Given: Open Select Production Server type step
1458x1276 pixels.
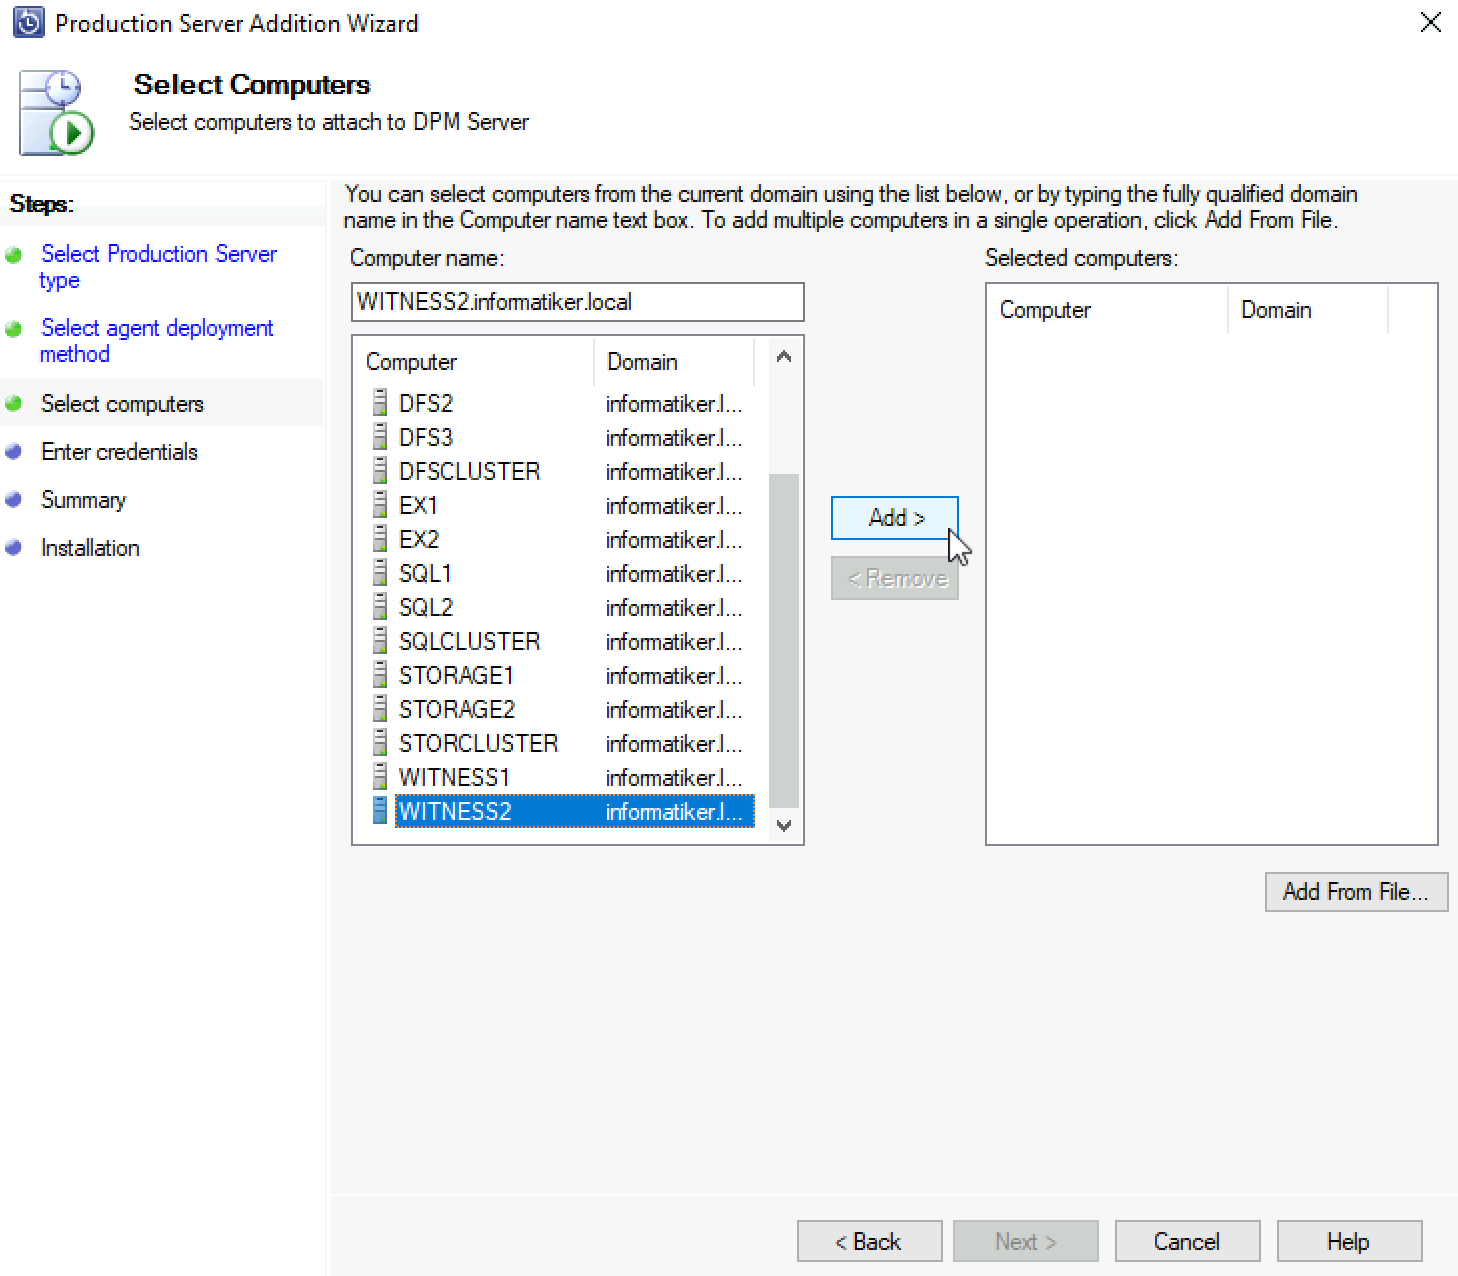Looking at the screenshot, I should [x=158, y=267].
